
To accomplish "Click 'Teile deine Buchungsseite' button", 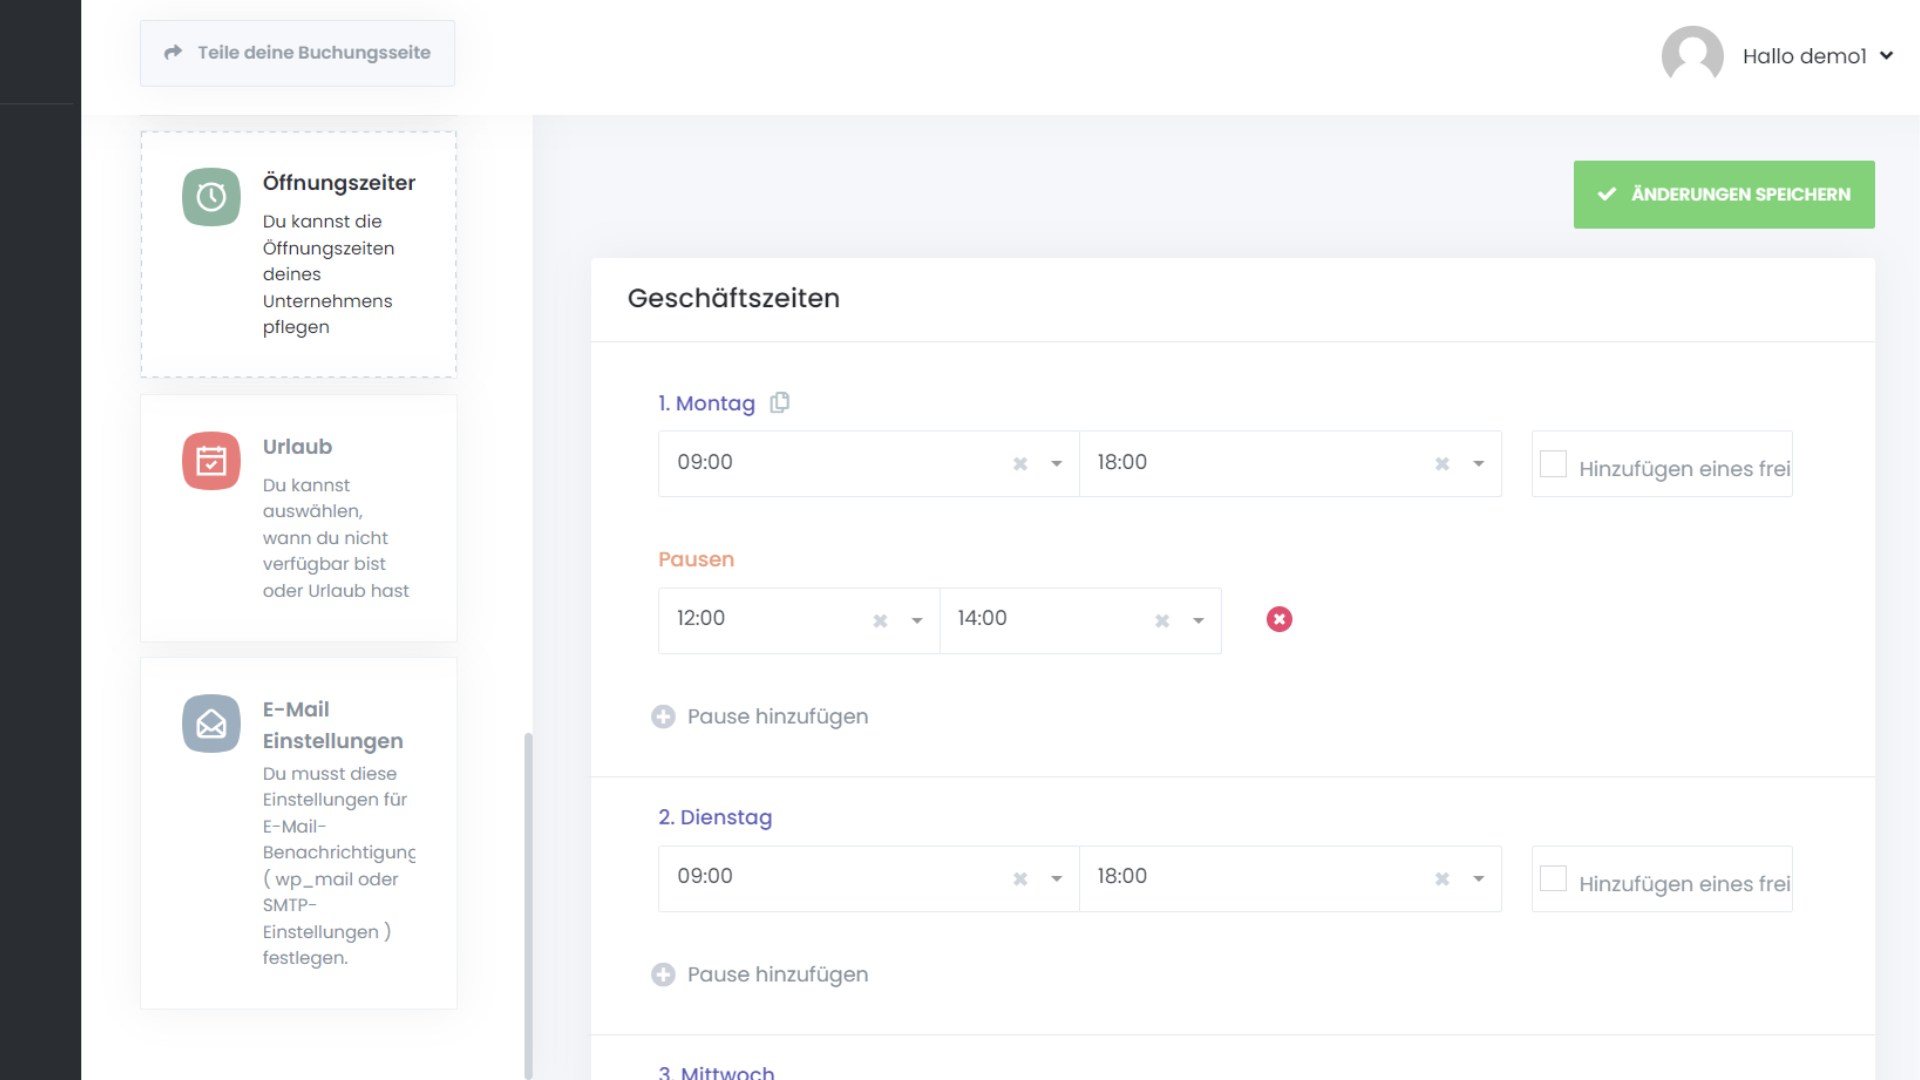I will (297, 53).
